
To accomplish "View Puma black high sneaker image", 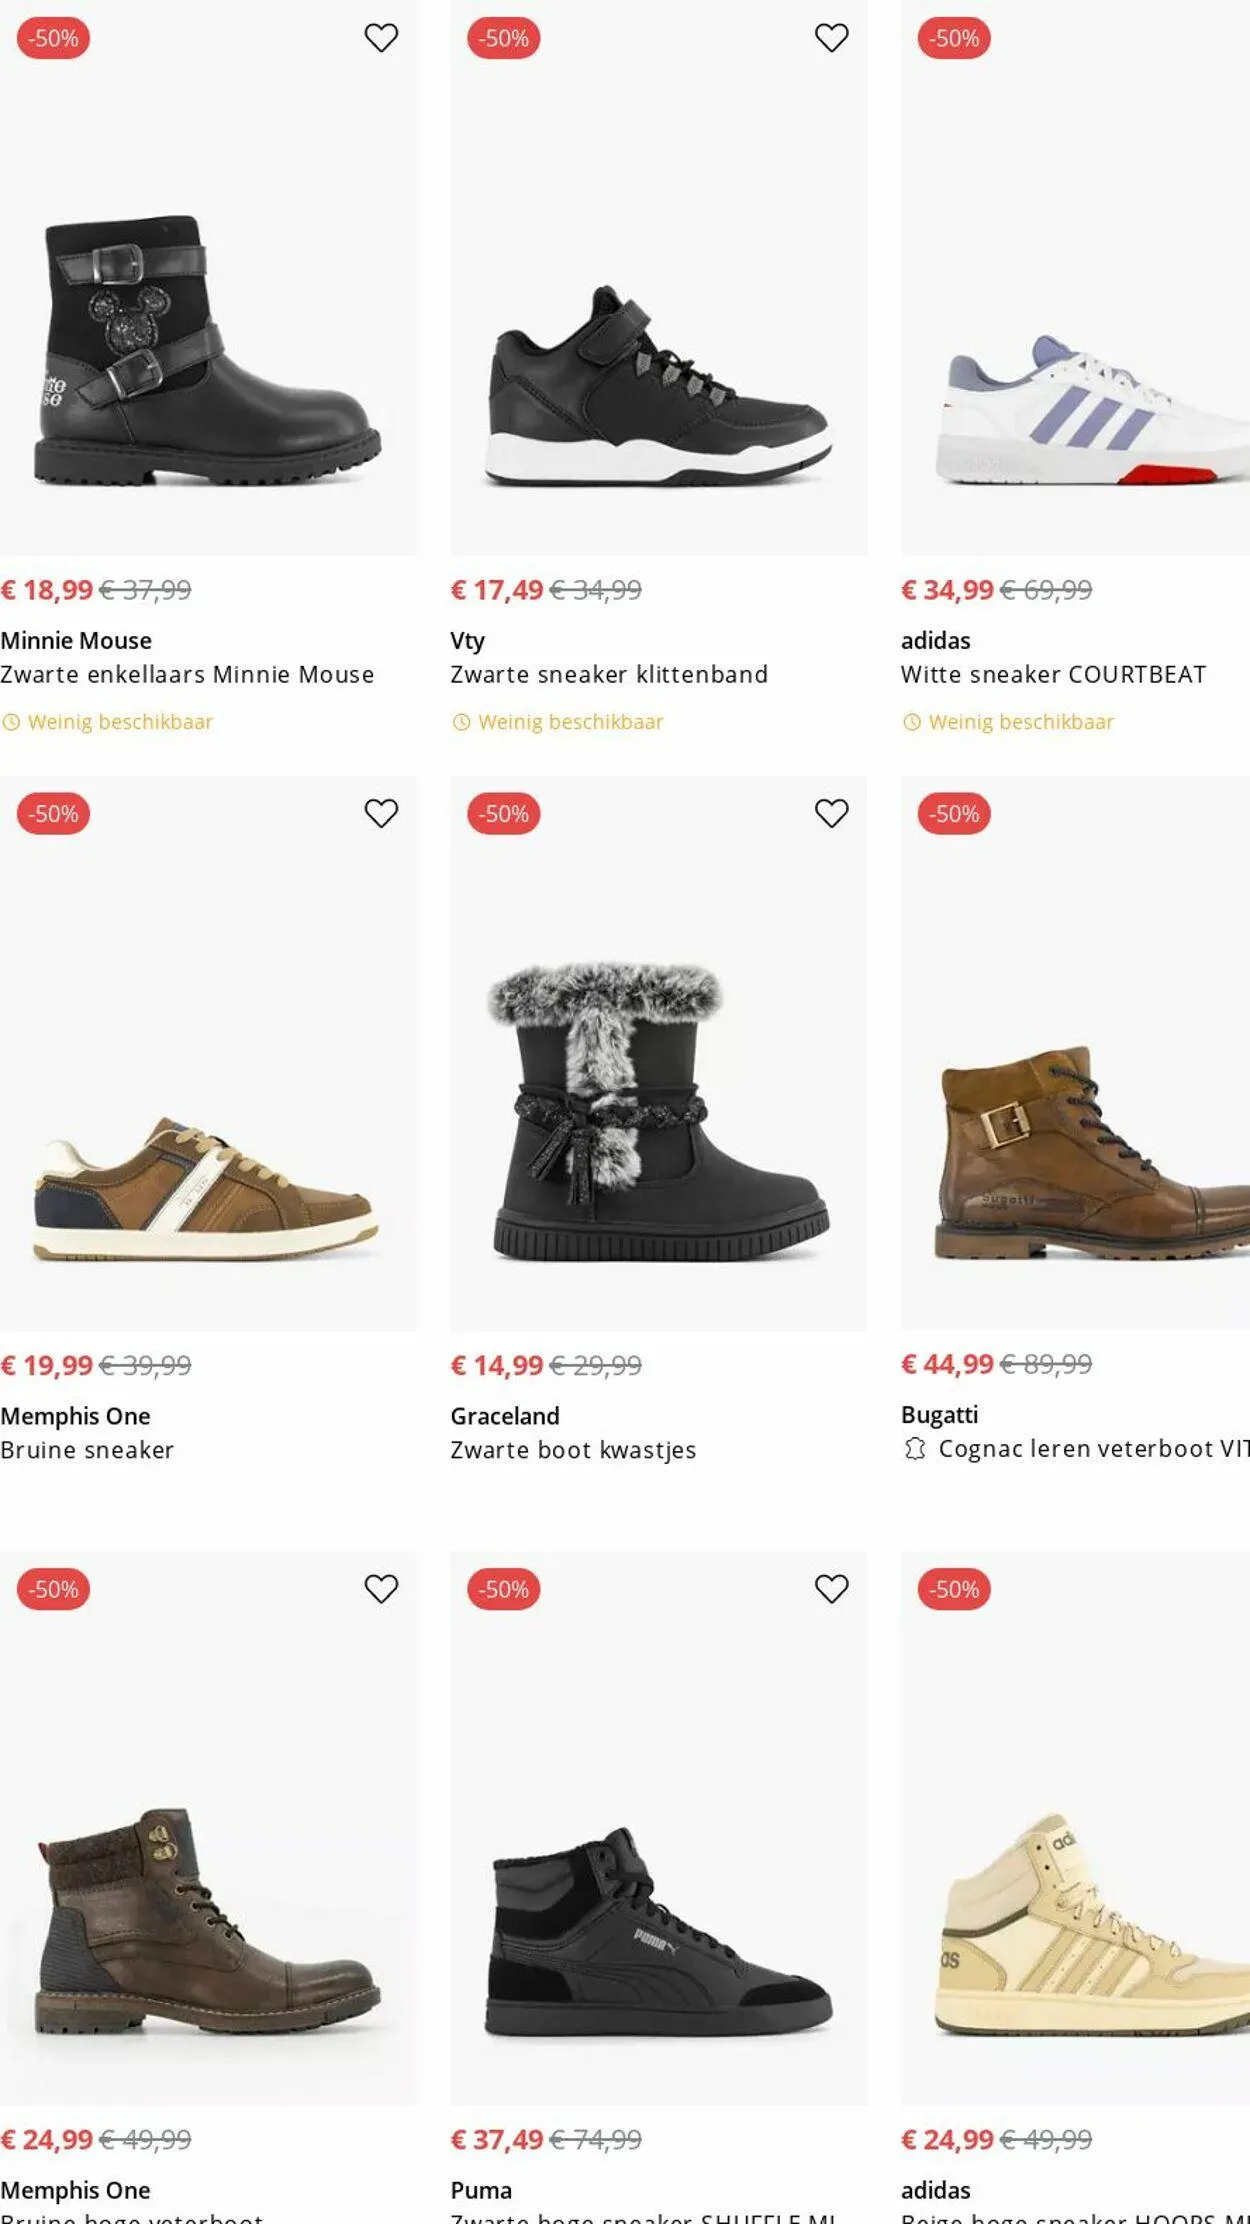I will coord(657,1930).
